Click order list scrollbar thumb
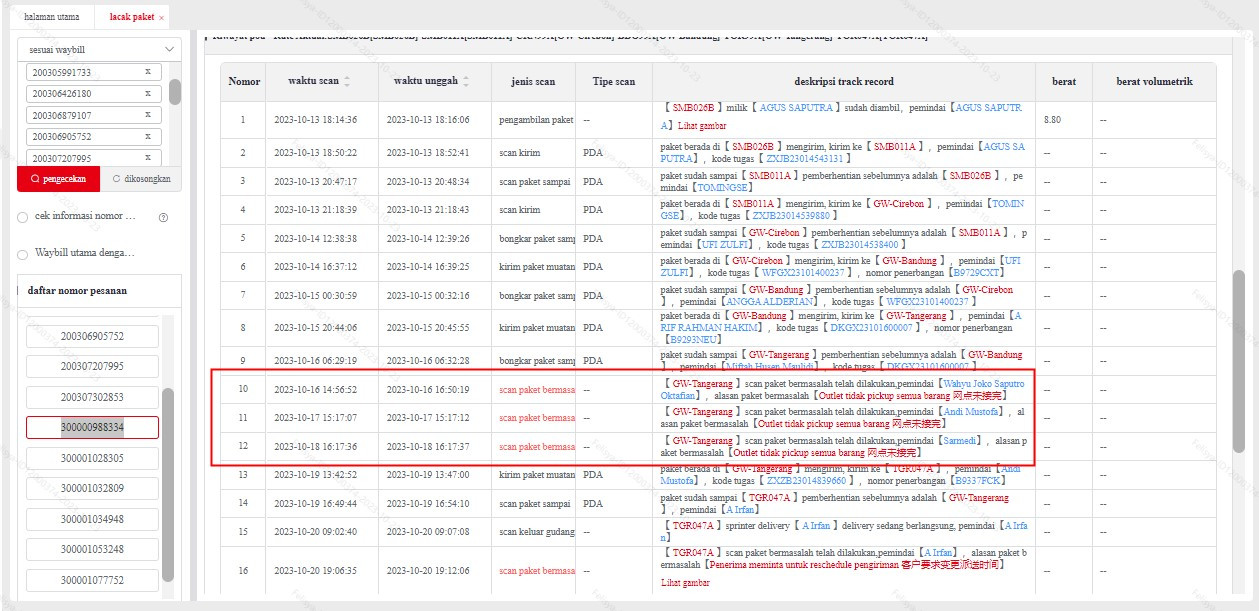 pos(168,485)
